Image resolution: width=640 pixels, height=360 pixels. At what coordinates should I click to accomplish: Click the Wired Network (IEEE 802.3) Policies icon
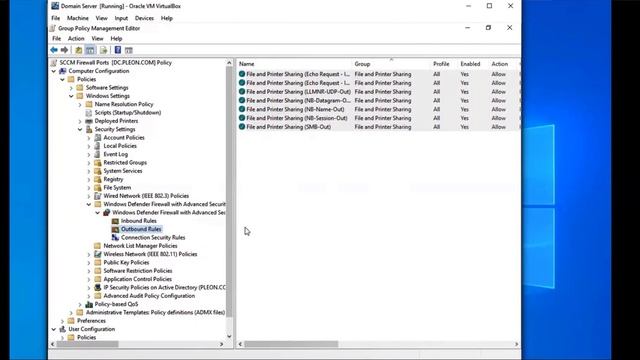pyautogui.click(x=98, y=196)
